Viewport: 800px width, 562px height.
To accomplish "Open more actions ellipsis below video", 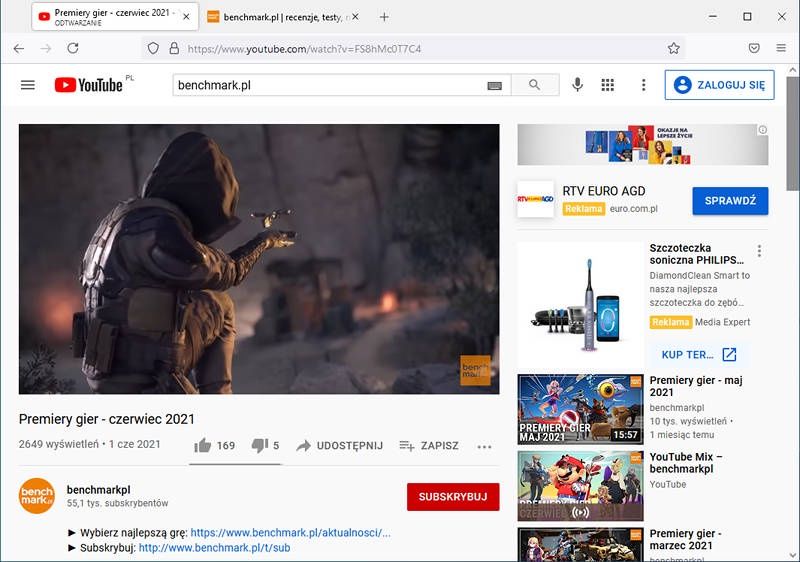I will (x=484, y=447).
